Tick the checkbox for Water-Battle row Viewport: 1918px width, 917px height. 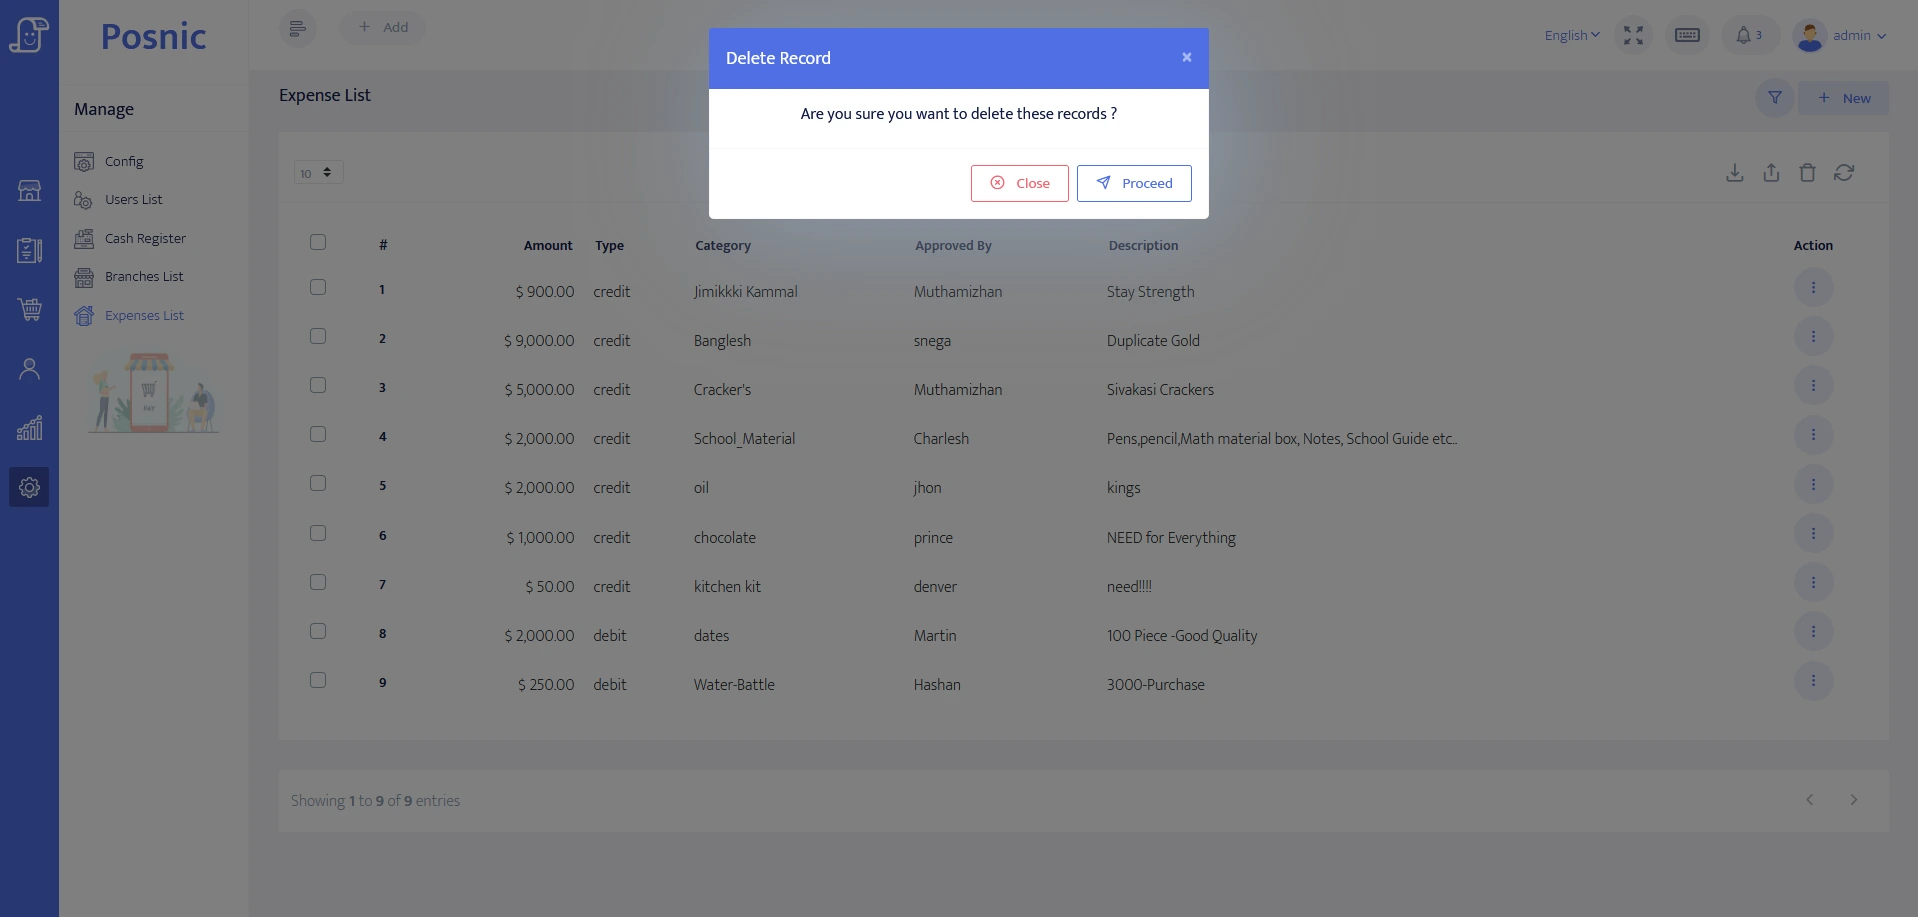click(318, 681)
